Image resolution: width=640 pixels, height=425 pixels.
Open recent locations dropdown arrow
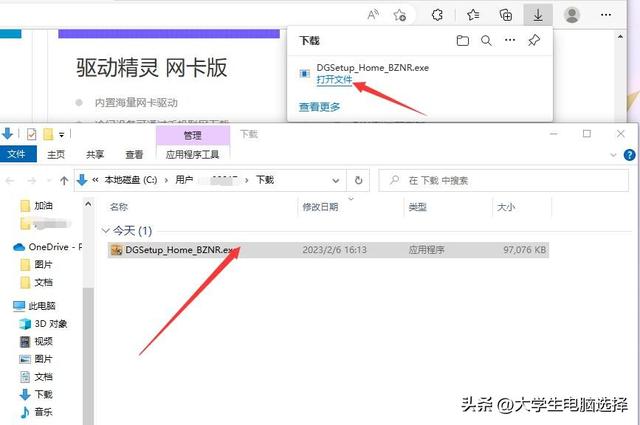point(49,180)
